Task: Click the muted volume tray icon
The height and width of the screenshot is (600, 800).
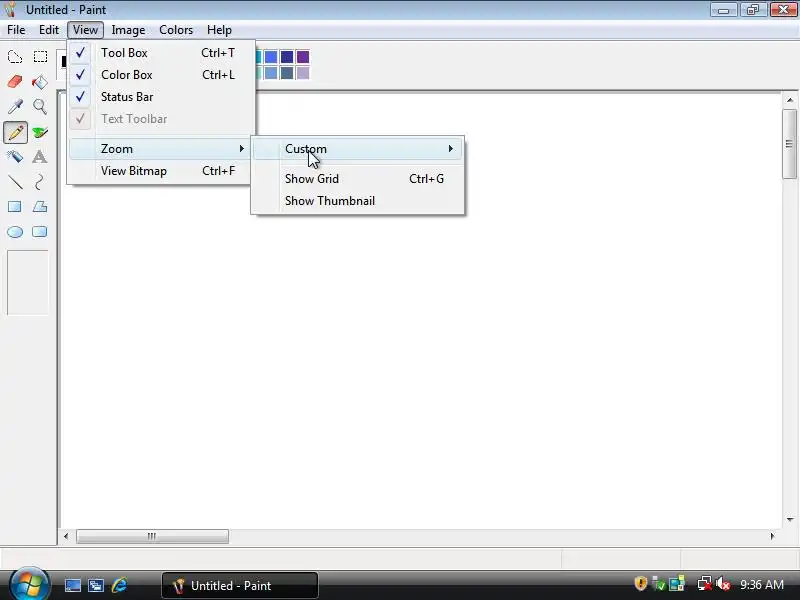Action: pos(722,584)
